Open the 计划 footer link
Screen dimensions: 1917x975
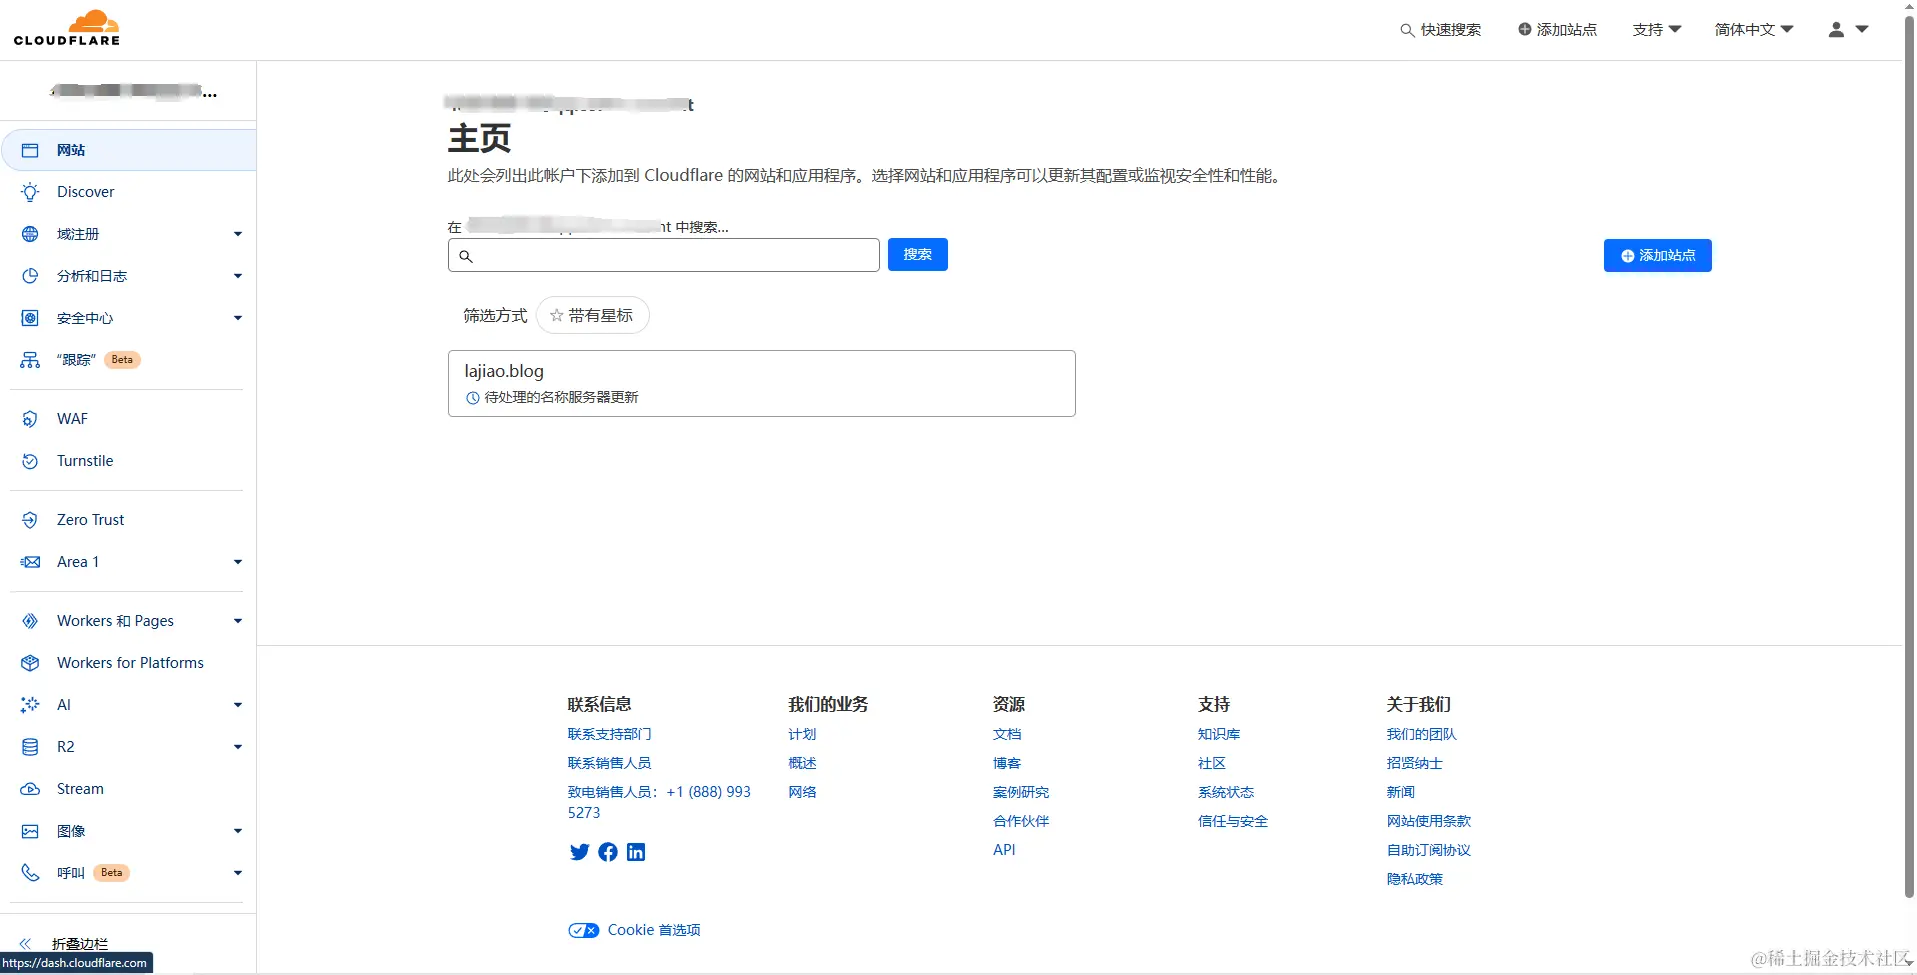[x=802, y=735]
